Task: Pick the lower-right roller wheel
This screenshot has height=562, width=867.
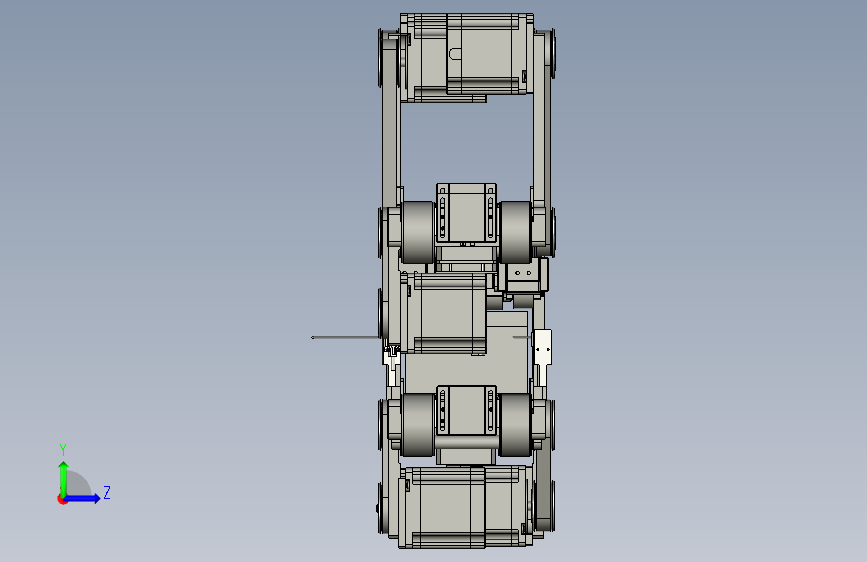Action: click(x=515, y=425)
